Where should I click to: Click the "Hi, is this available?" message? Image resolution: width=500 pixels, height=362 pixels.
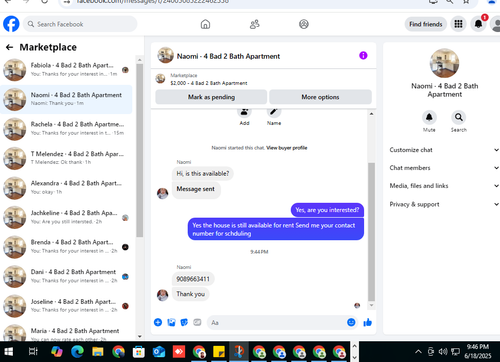click(203, 174)
